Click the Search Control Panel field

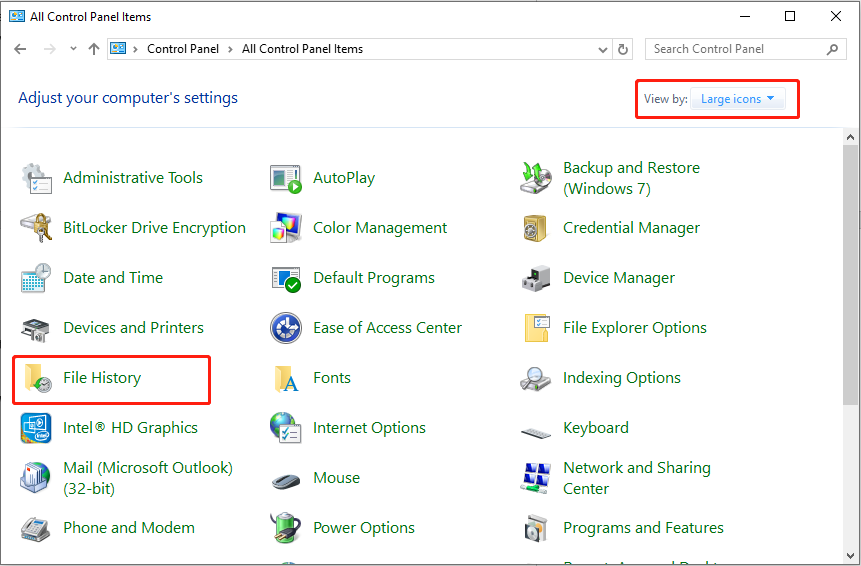pos(746,49)
